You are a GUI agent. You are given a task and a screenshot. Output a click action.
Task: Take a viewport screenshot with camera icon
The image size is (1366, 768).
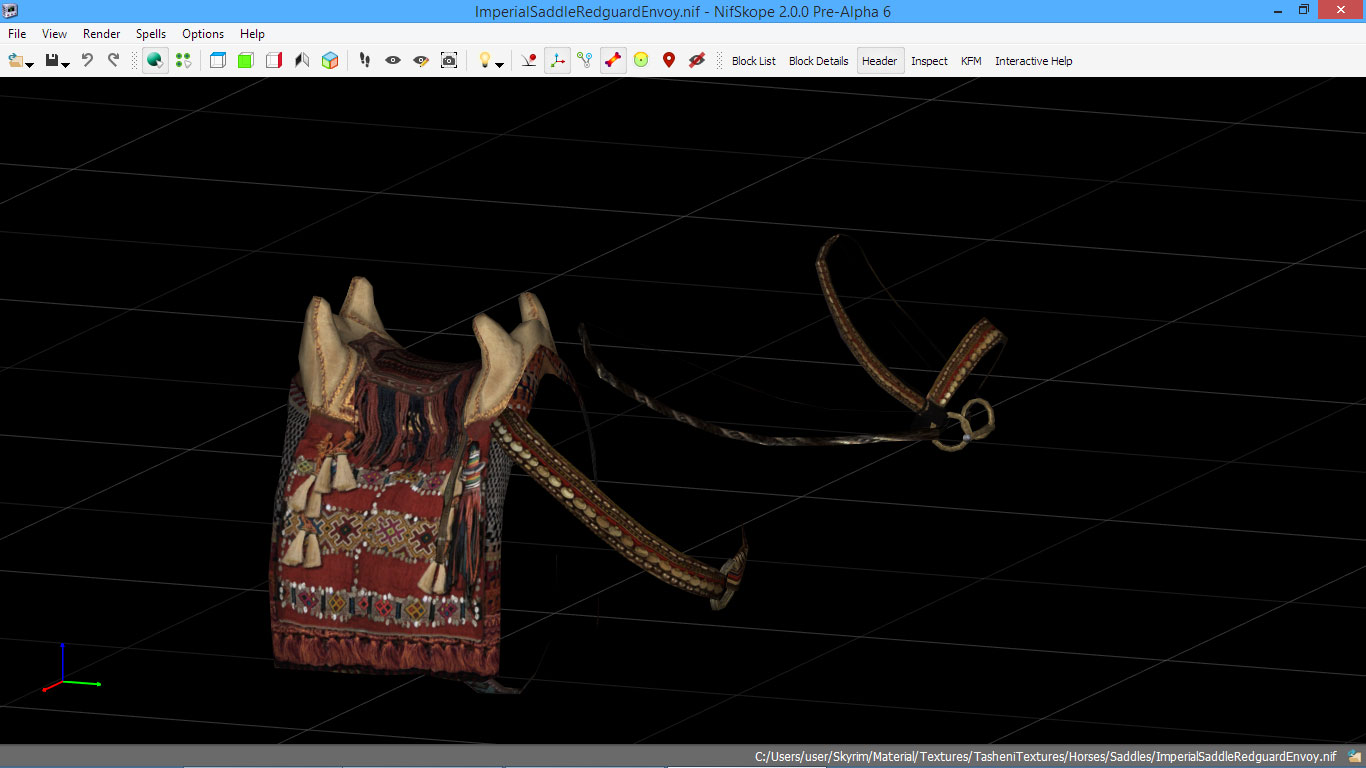point(449,61)
